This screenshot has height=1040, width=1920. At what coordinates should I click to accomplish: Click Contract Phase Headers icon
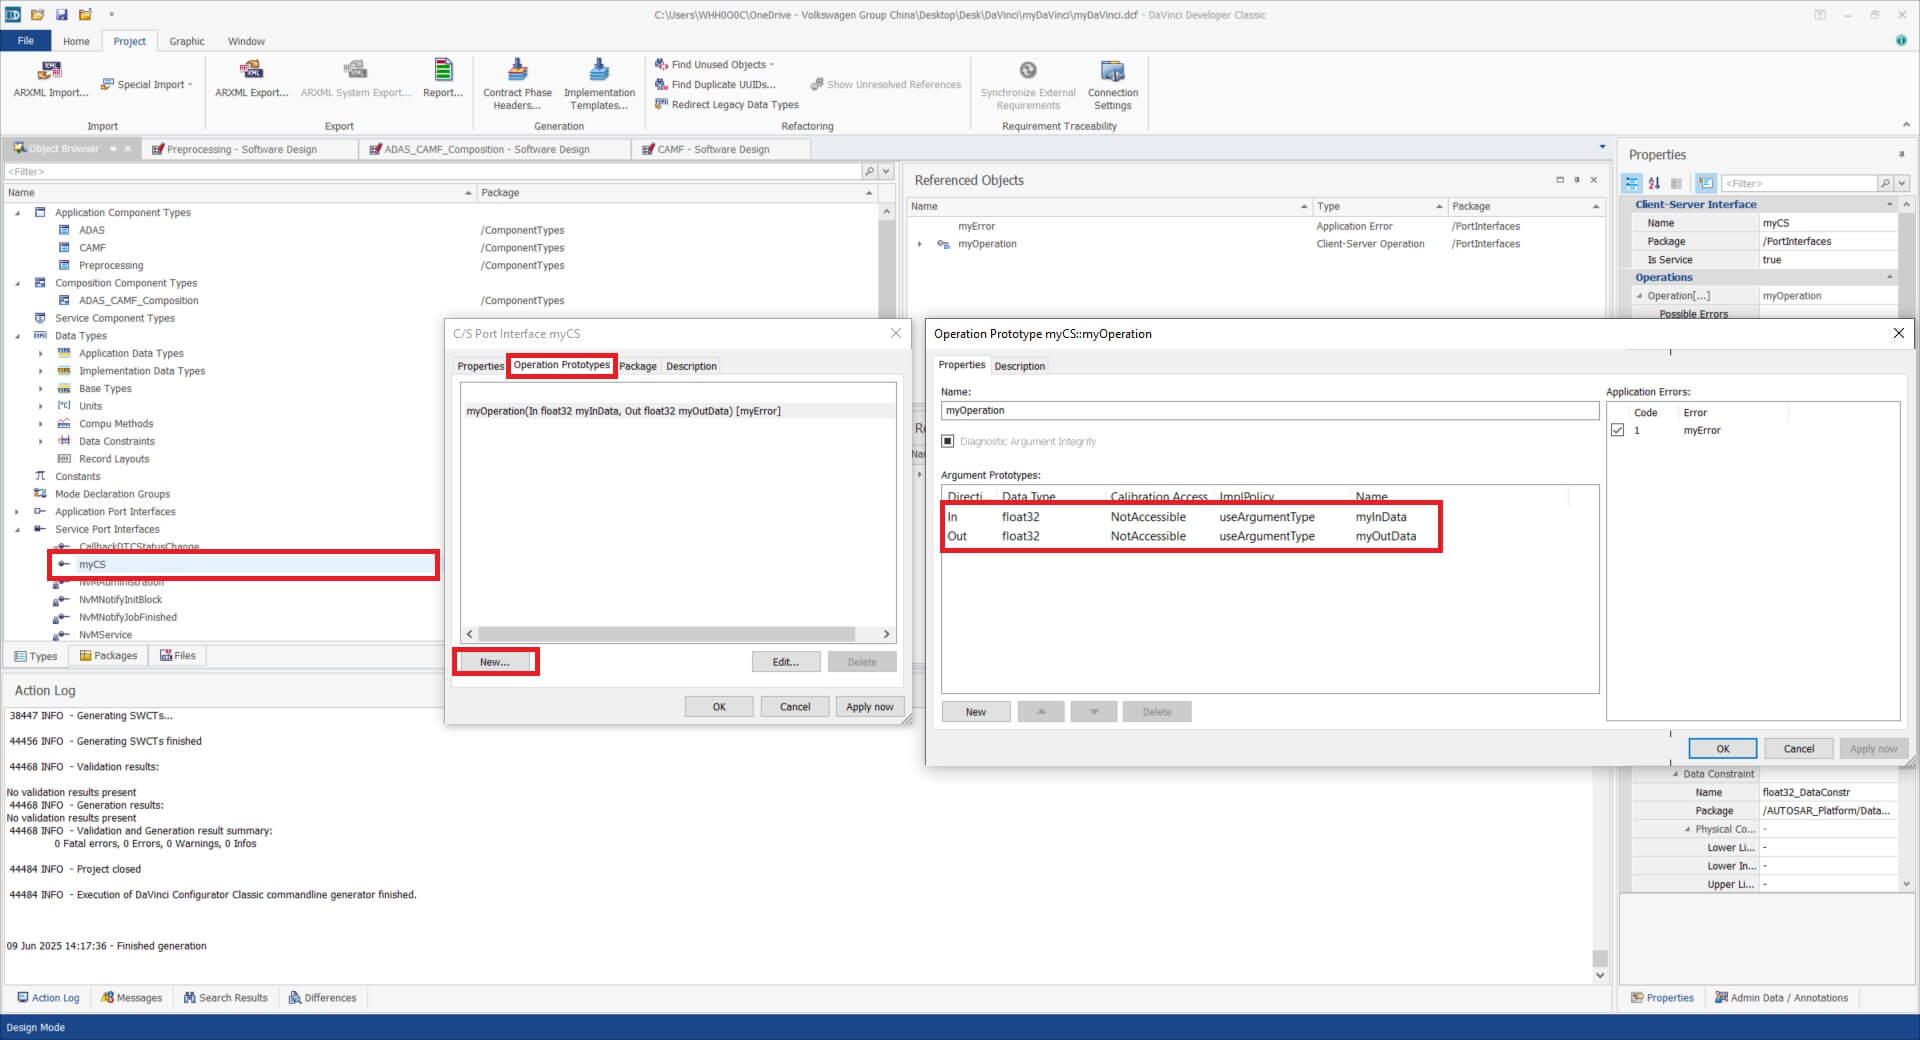pyautogui.click(x=517, y=71)
